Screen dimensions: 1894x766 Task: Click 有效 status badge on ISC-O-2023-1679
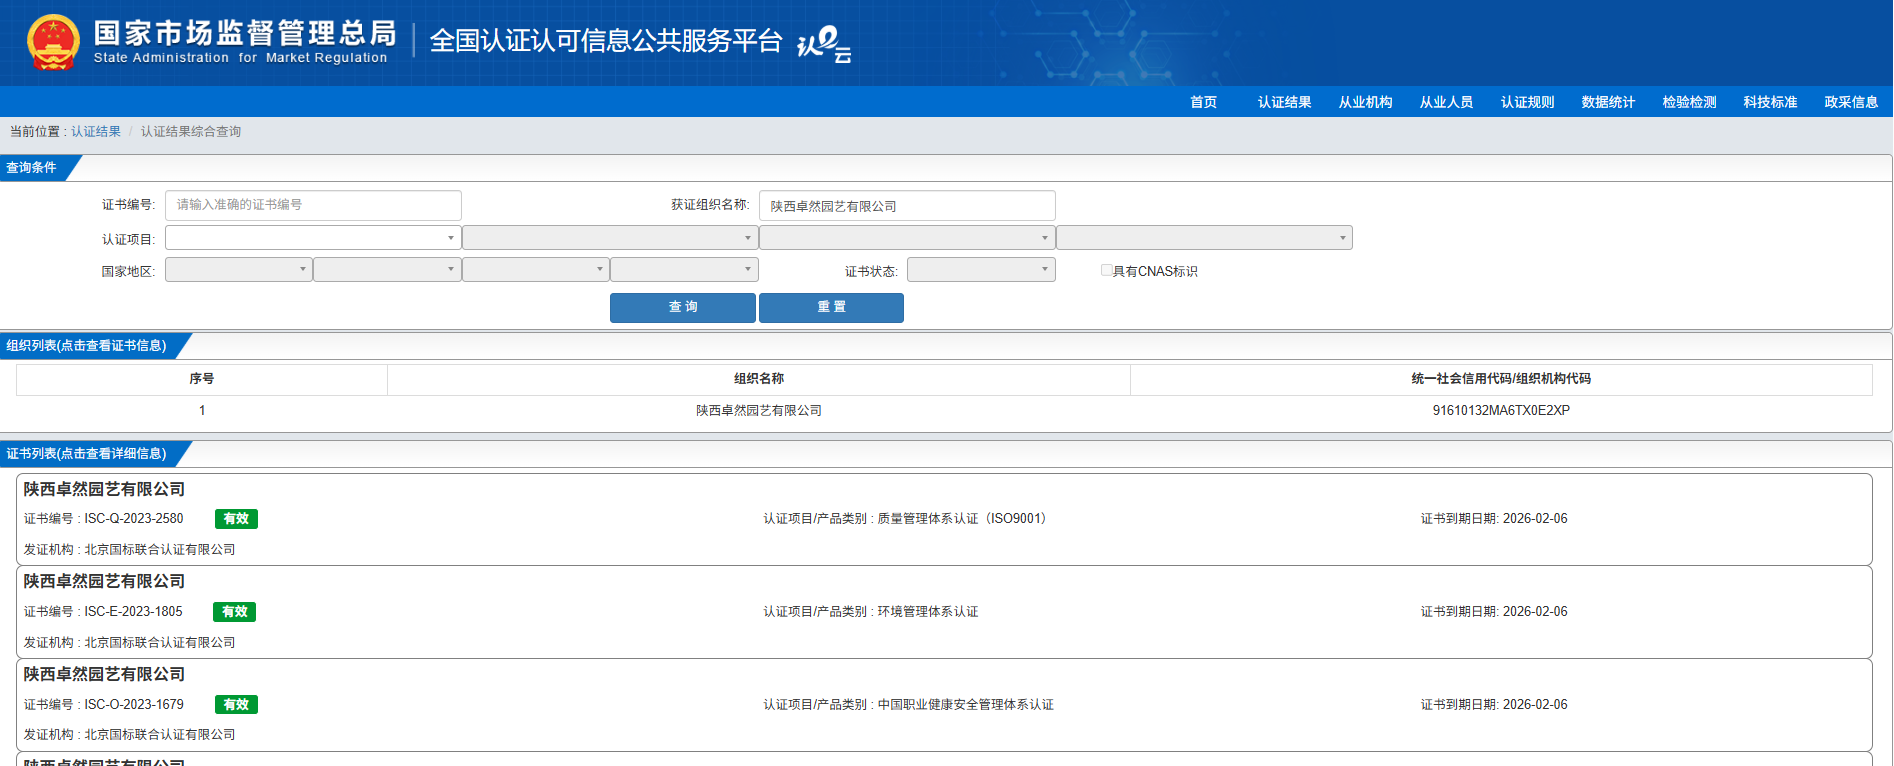(x=236, y=705)
